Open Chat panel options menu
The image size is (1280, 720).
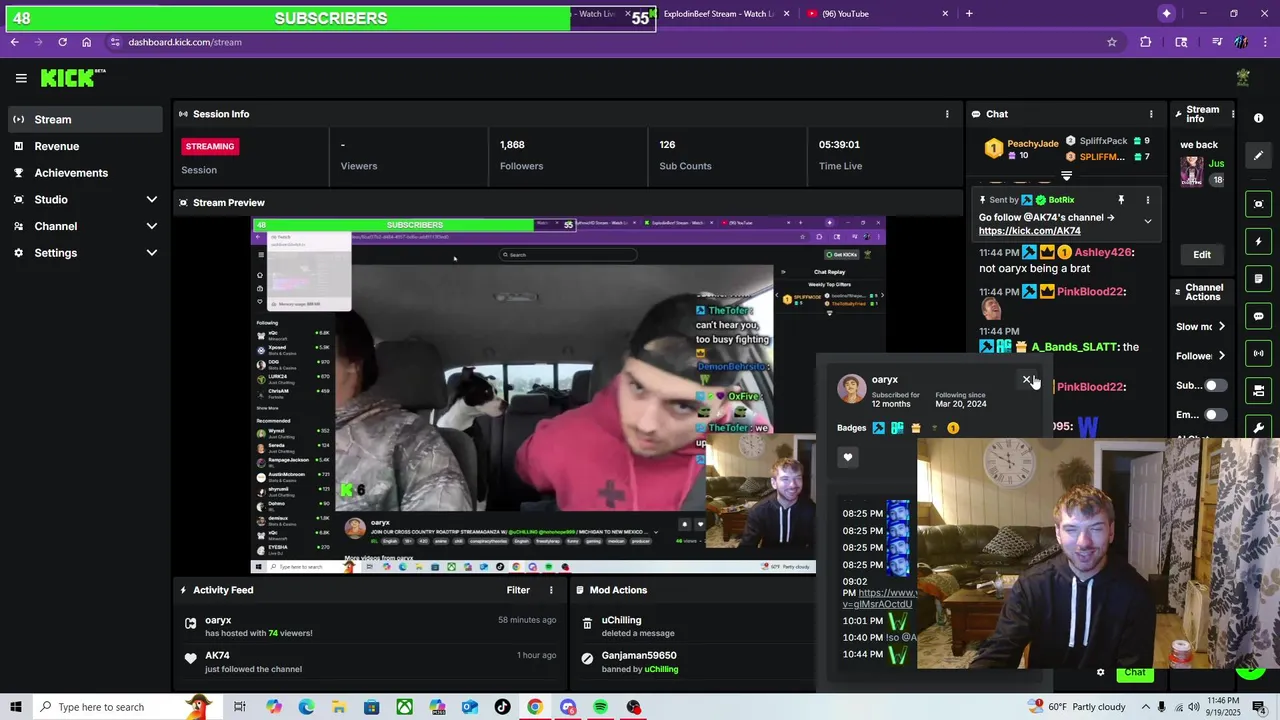pyautogui.click(x=1151, y=114)
